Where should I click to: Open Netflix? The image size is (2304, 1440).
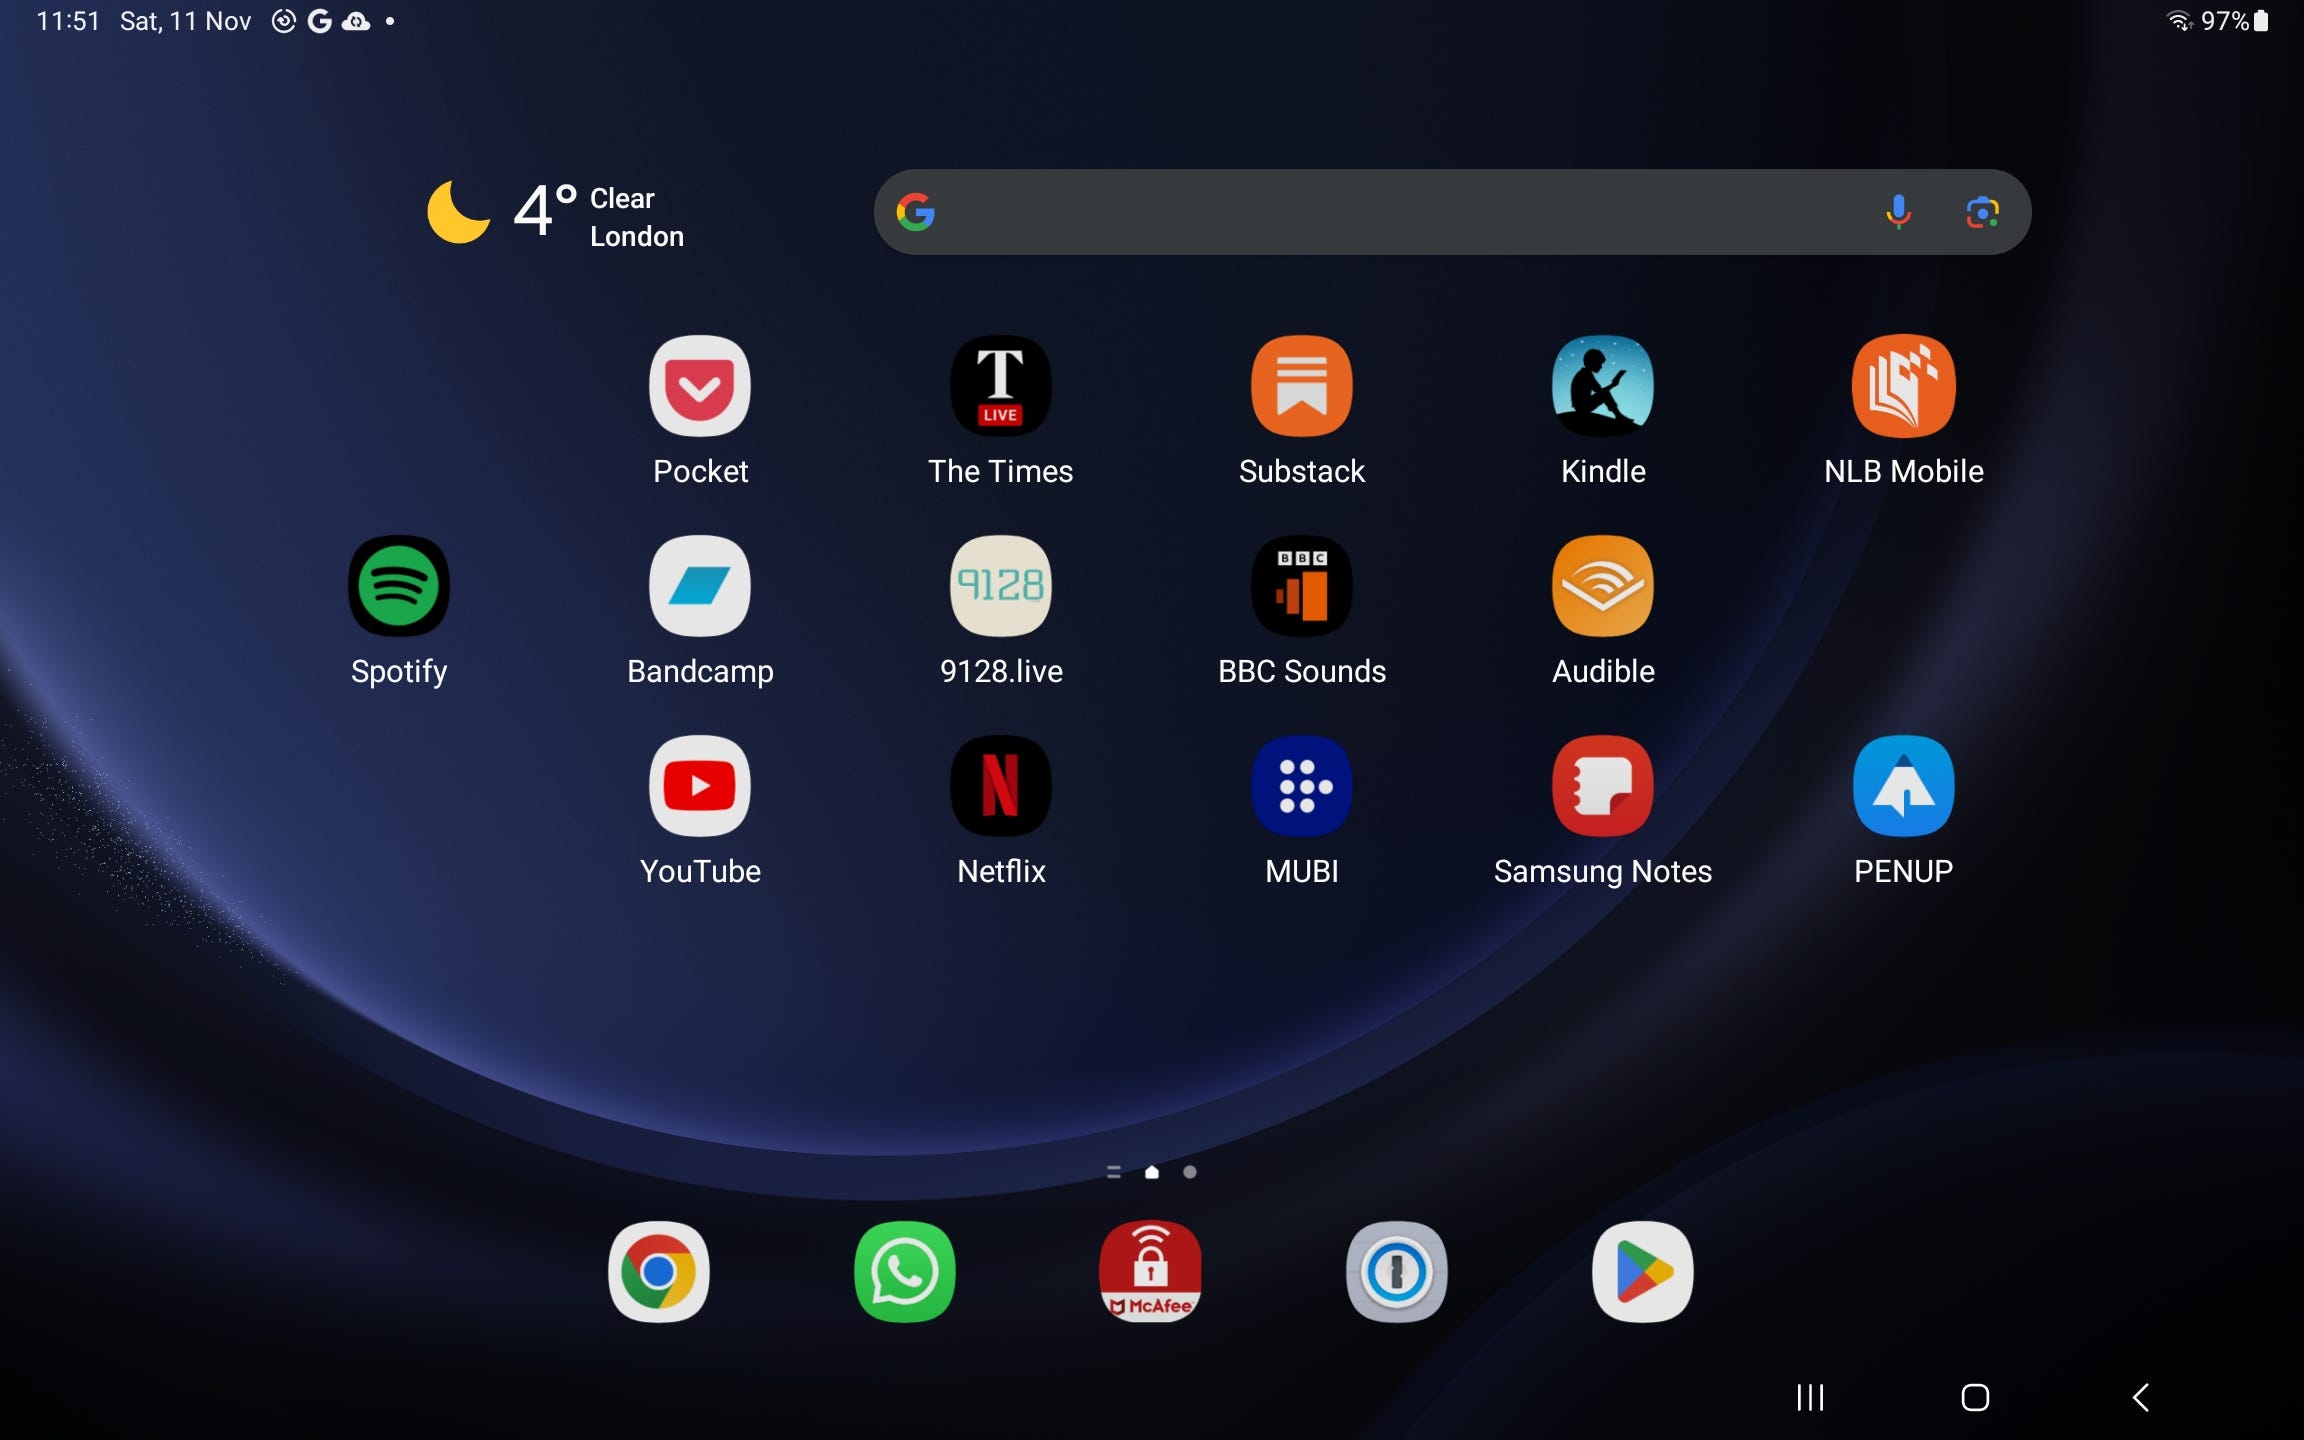(x=1000, y=786)
